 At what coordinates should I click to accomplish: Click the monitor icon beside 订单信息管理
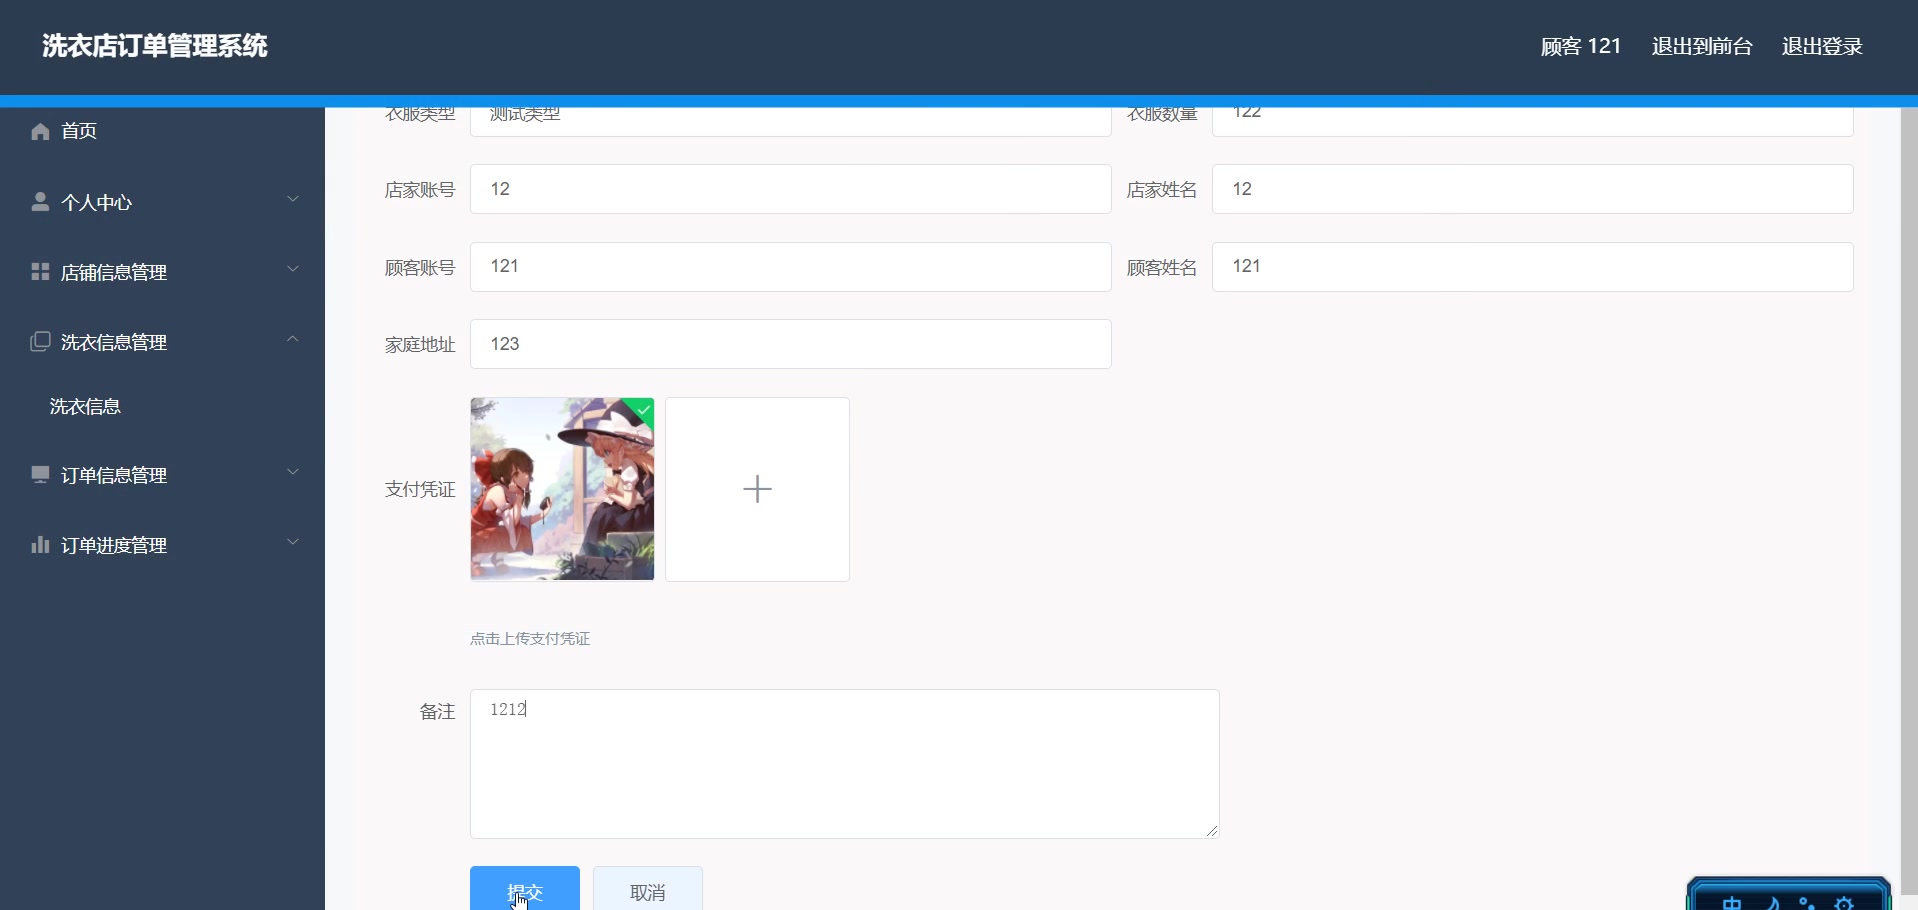[40, 475]
